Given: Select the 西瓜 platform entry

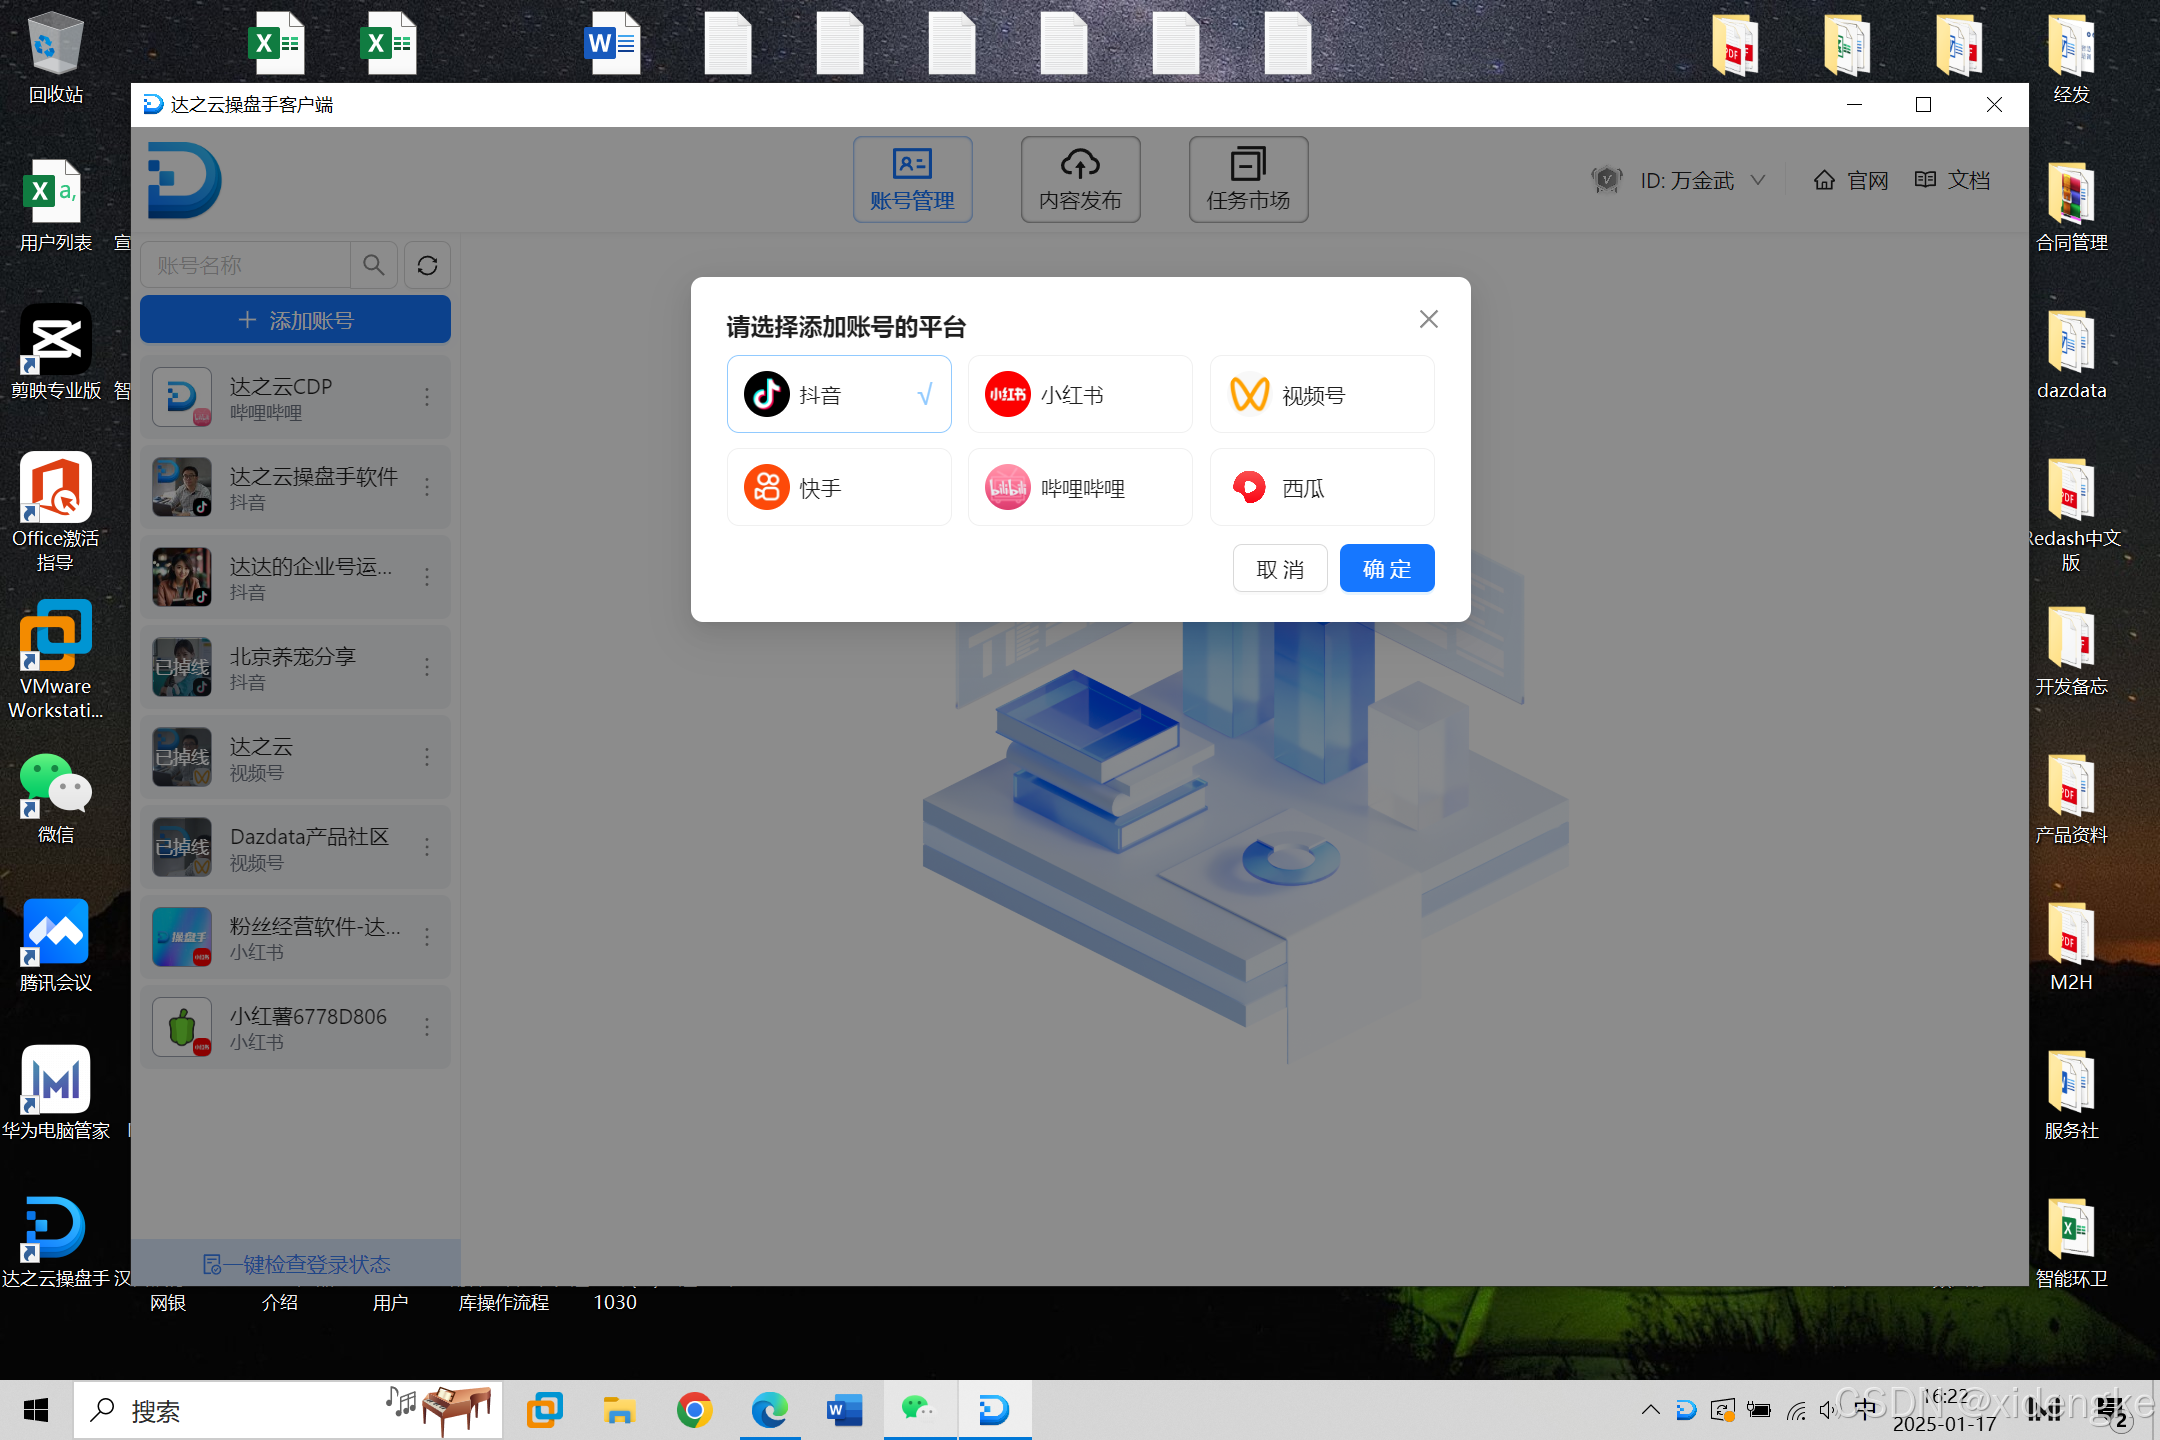Looking at the screenshot, I should [x=1321, y=487].
